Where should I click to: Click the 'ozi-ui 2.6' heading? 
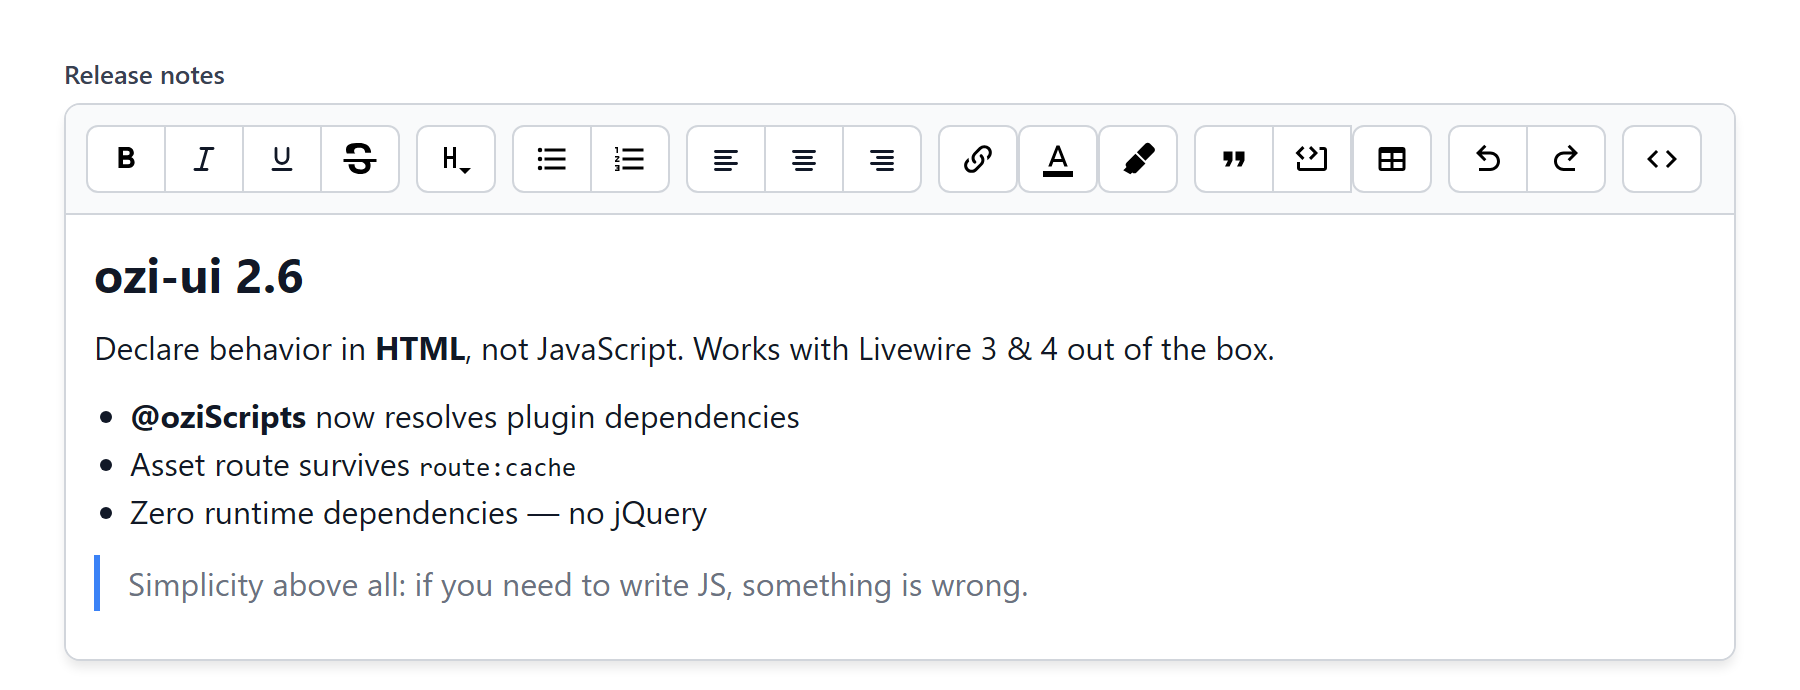tap(199, 276)
